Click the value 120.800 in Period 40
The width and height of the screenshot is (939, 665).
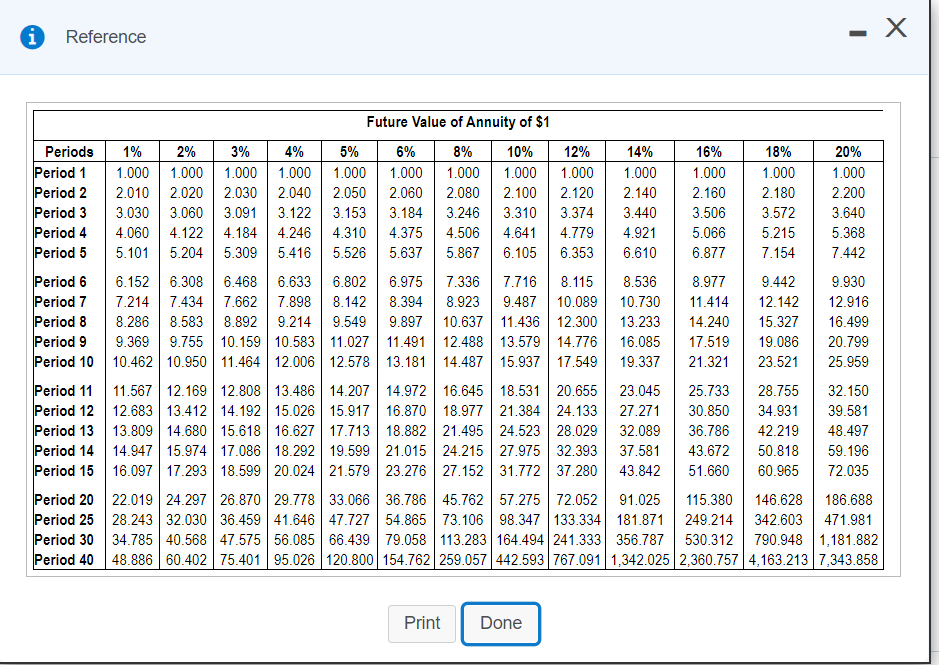click(x=349, y=560)
